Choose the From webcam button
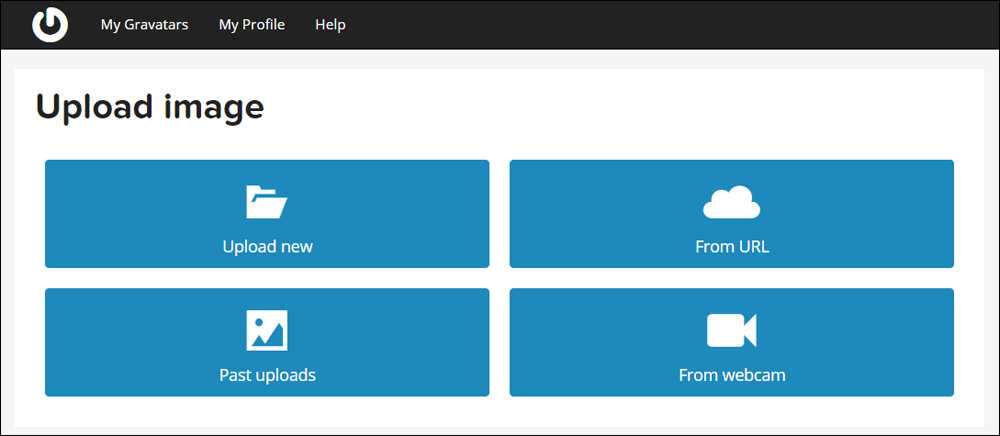The height and width of the screenshot is (436, 1000). [x=732, y=342]
